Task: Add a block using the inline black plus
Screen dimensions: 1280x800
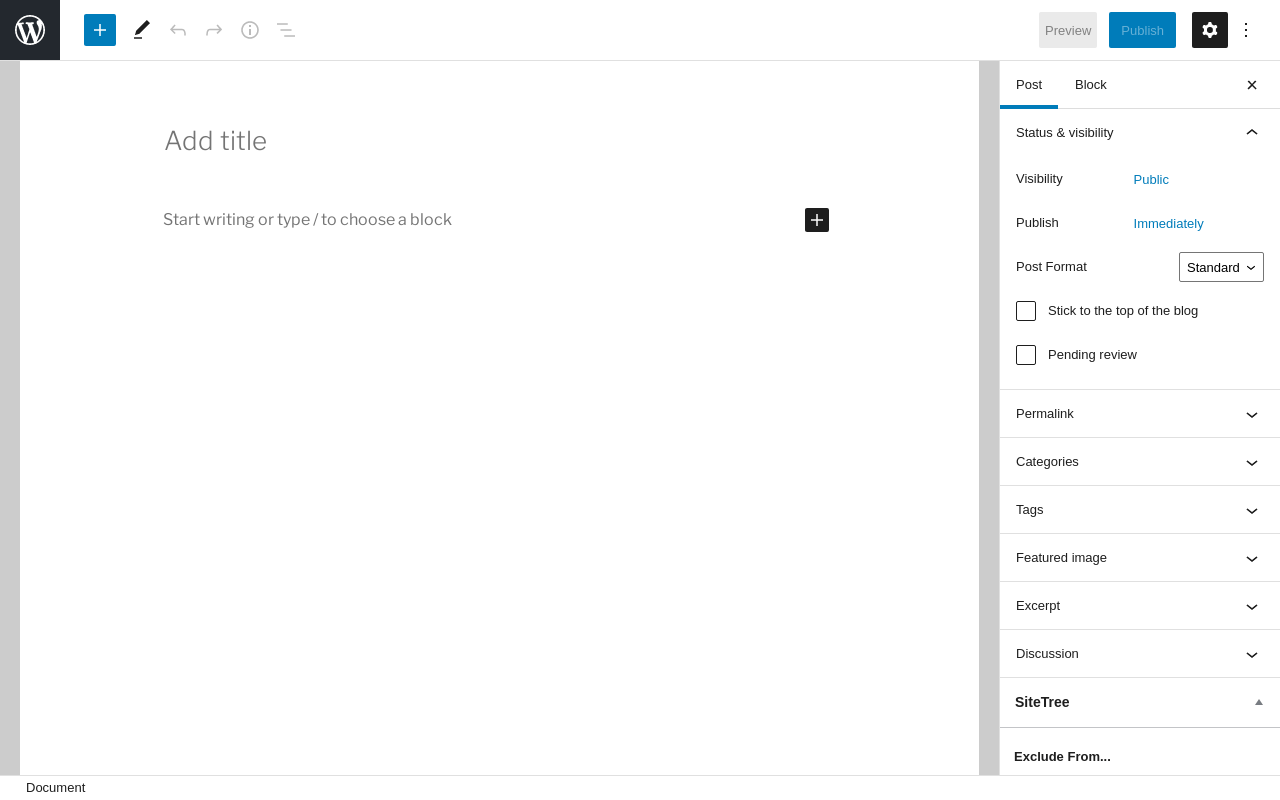Action: (x=817, y=220)
